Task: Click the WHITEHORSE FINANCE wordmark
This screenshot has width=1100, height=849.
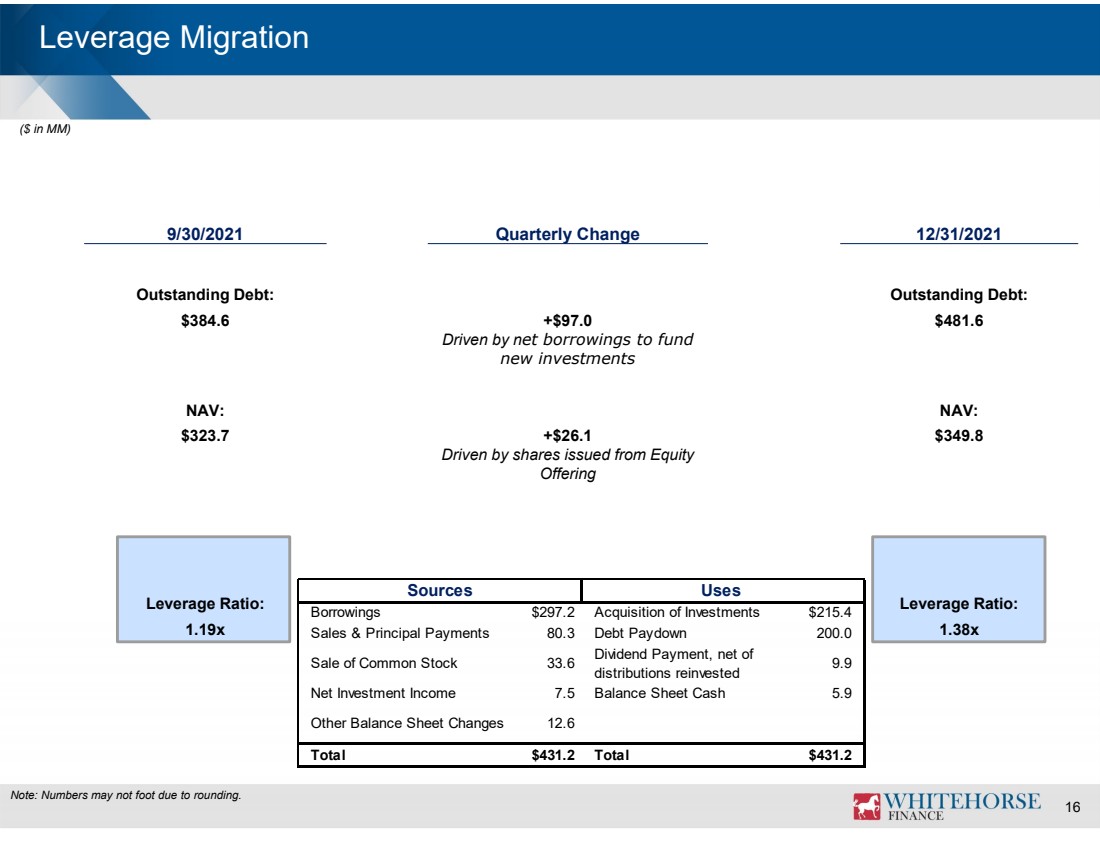Action: pyautogui.click(x=961, y=806)
